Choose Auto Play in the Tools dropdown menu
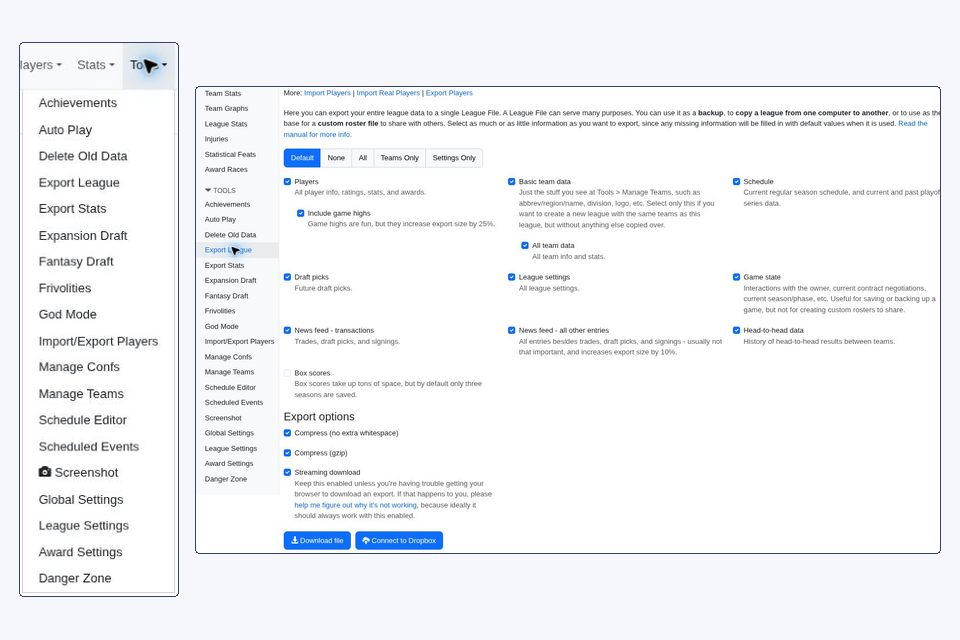 point(66,130)
